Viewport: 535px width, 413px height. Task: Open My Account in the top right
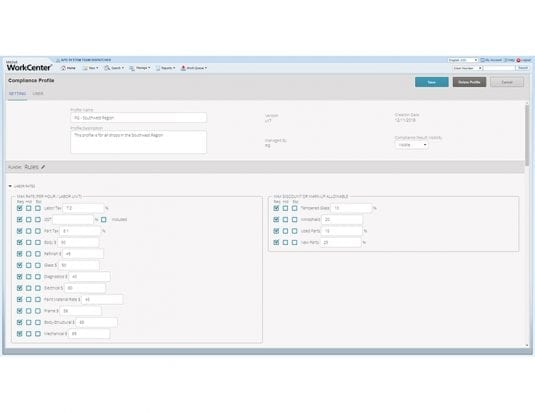point(491,60)
